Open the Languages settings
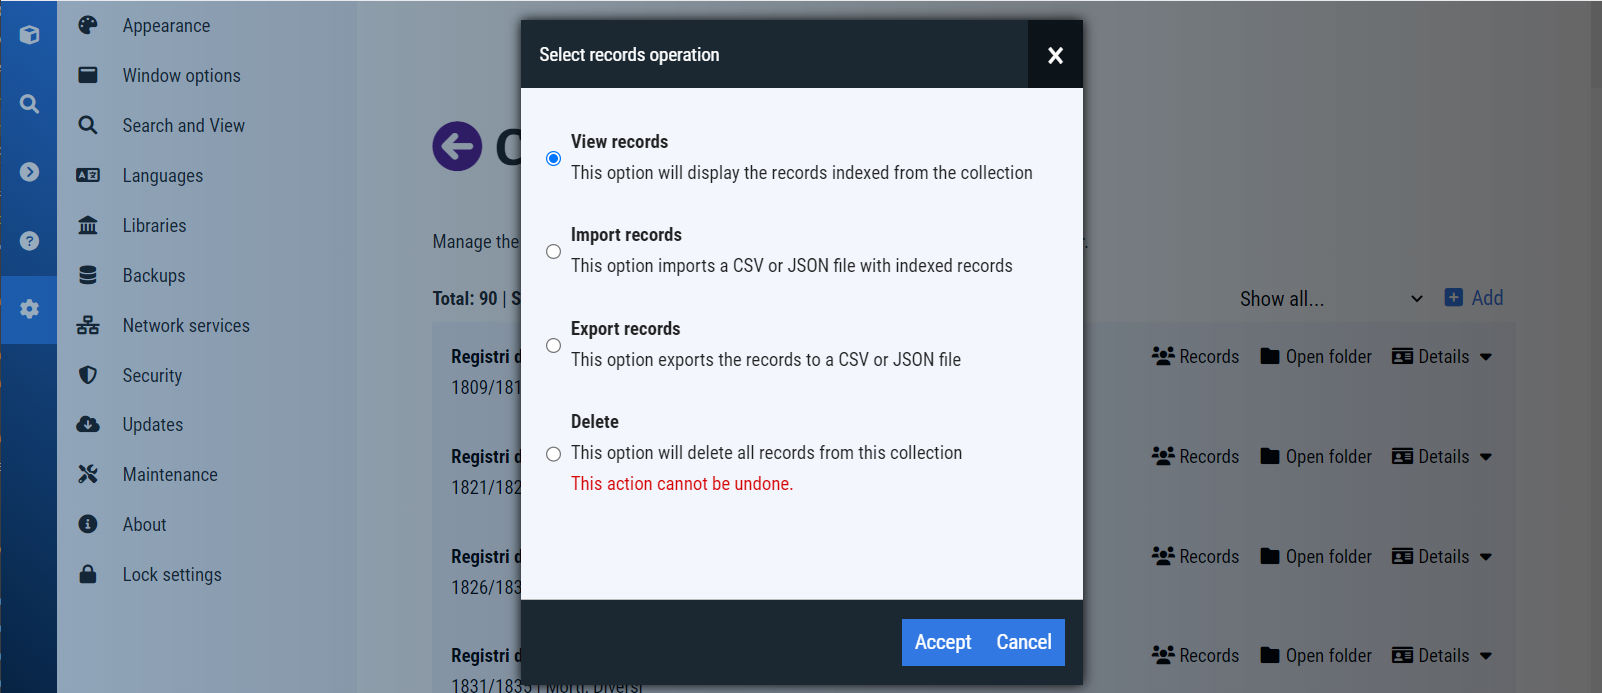Screen dimensions: 1602x693 (162, 176)
